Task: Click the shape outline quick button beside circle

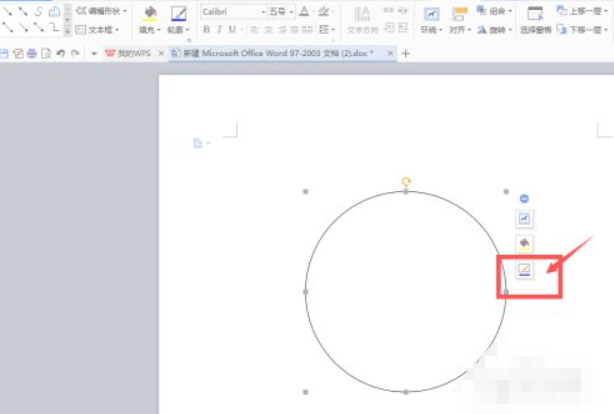Action: point(525,269)
